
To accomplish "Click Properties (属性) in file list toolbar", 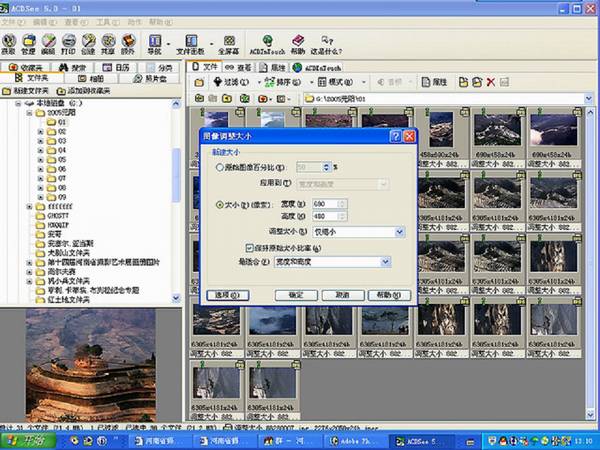I will [x=434, y=82].
